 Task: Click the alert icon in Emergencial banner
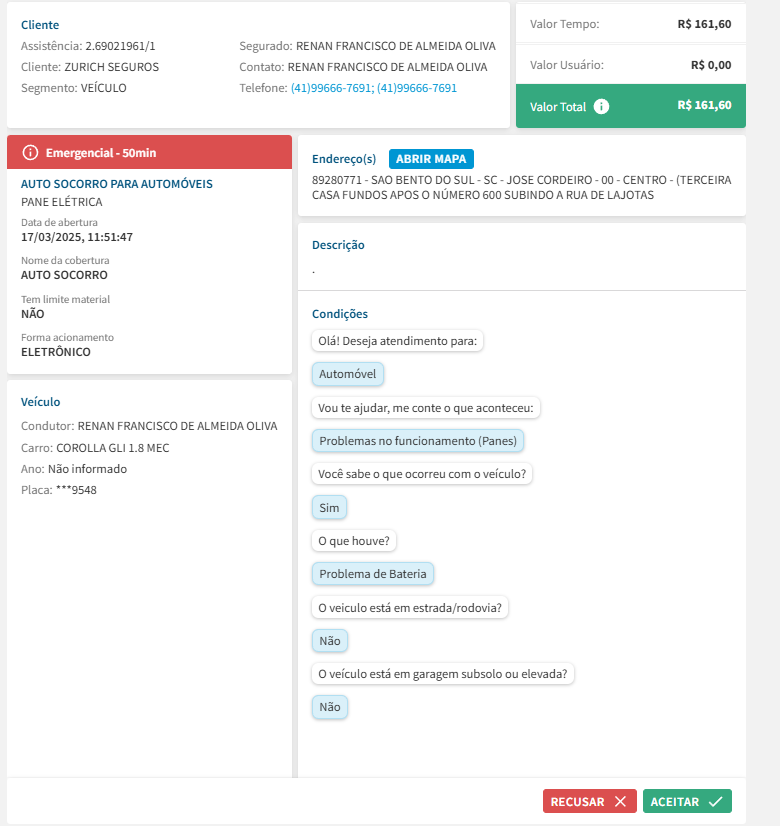30,153
